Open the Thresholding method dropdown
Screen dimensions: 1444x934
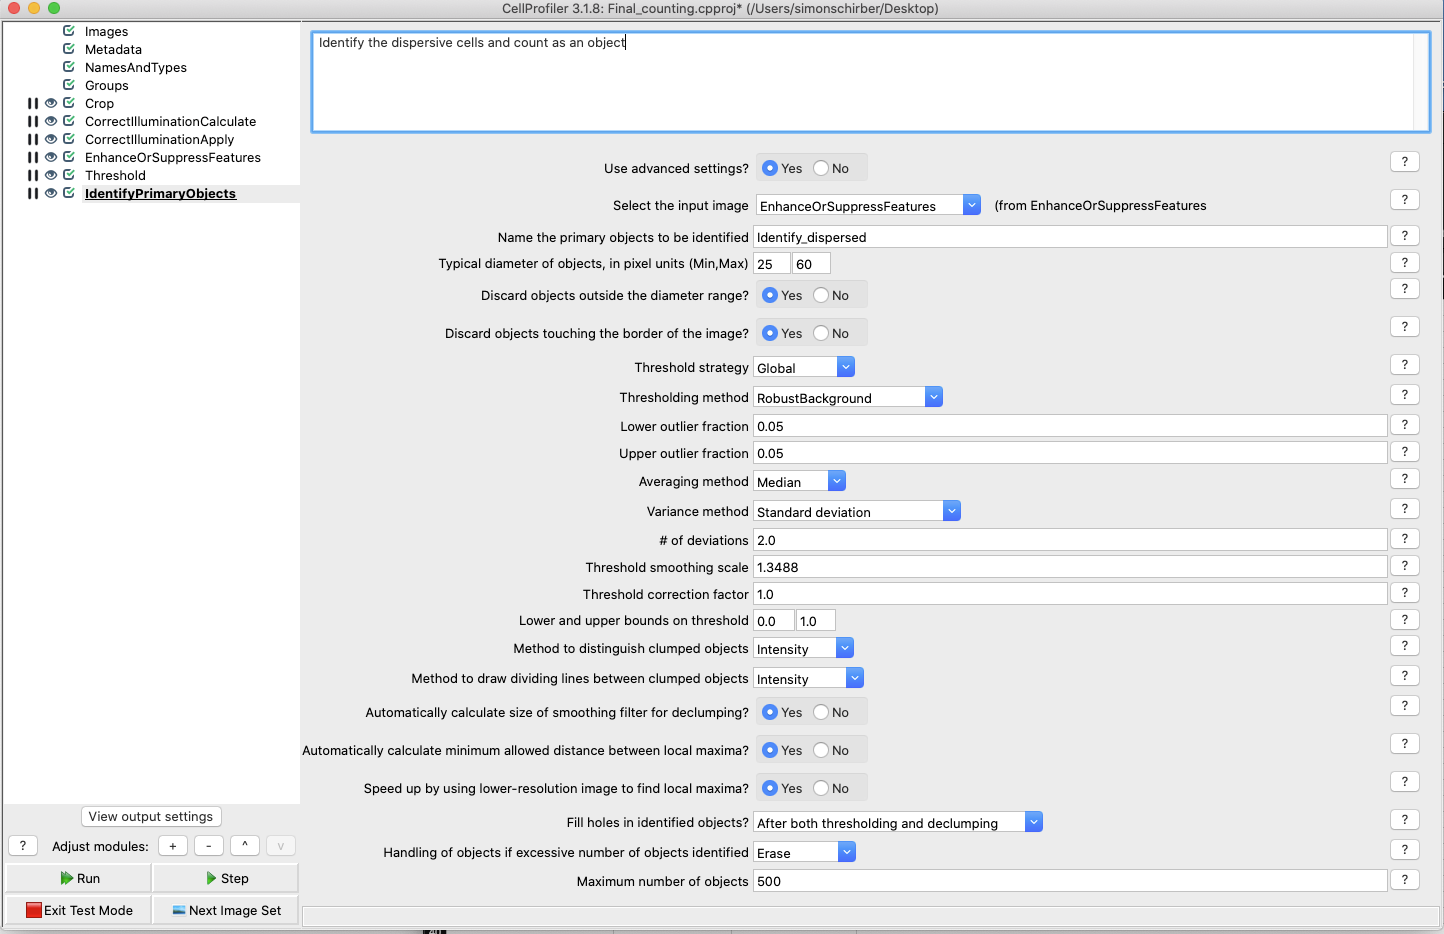point(933,396)
